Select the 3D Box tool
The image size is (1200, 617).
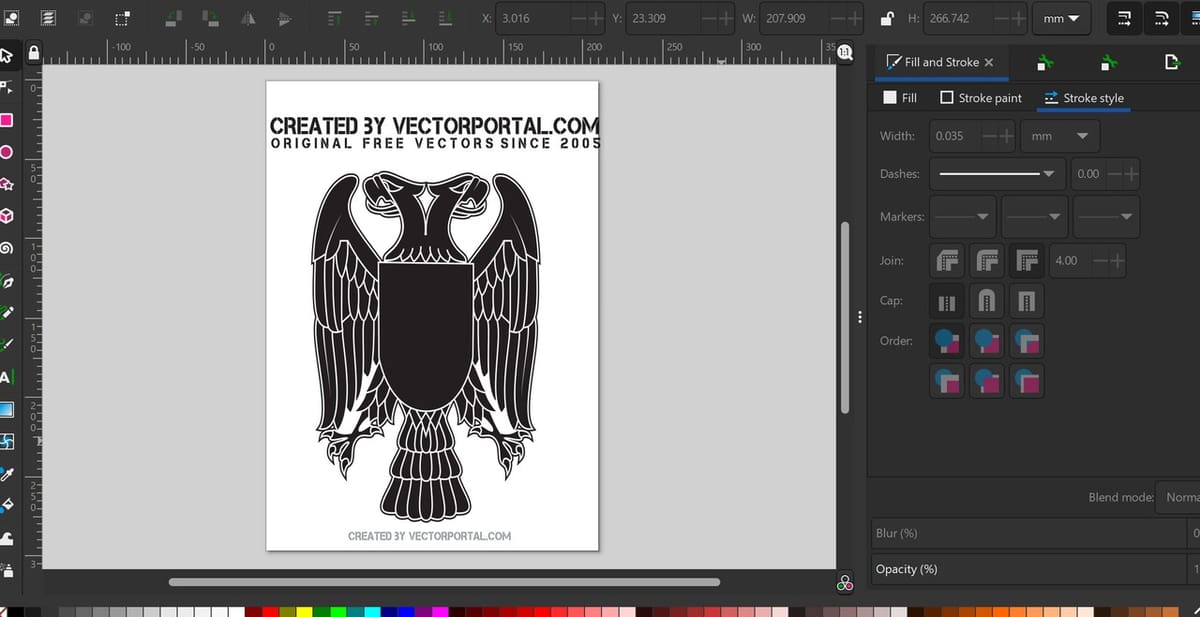point(6,216)
